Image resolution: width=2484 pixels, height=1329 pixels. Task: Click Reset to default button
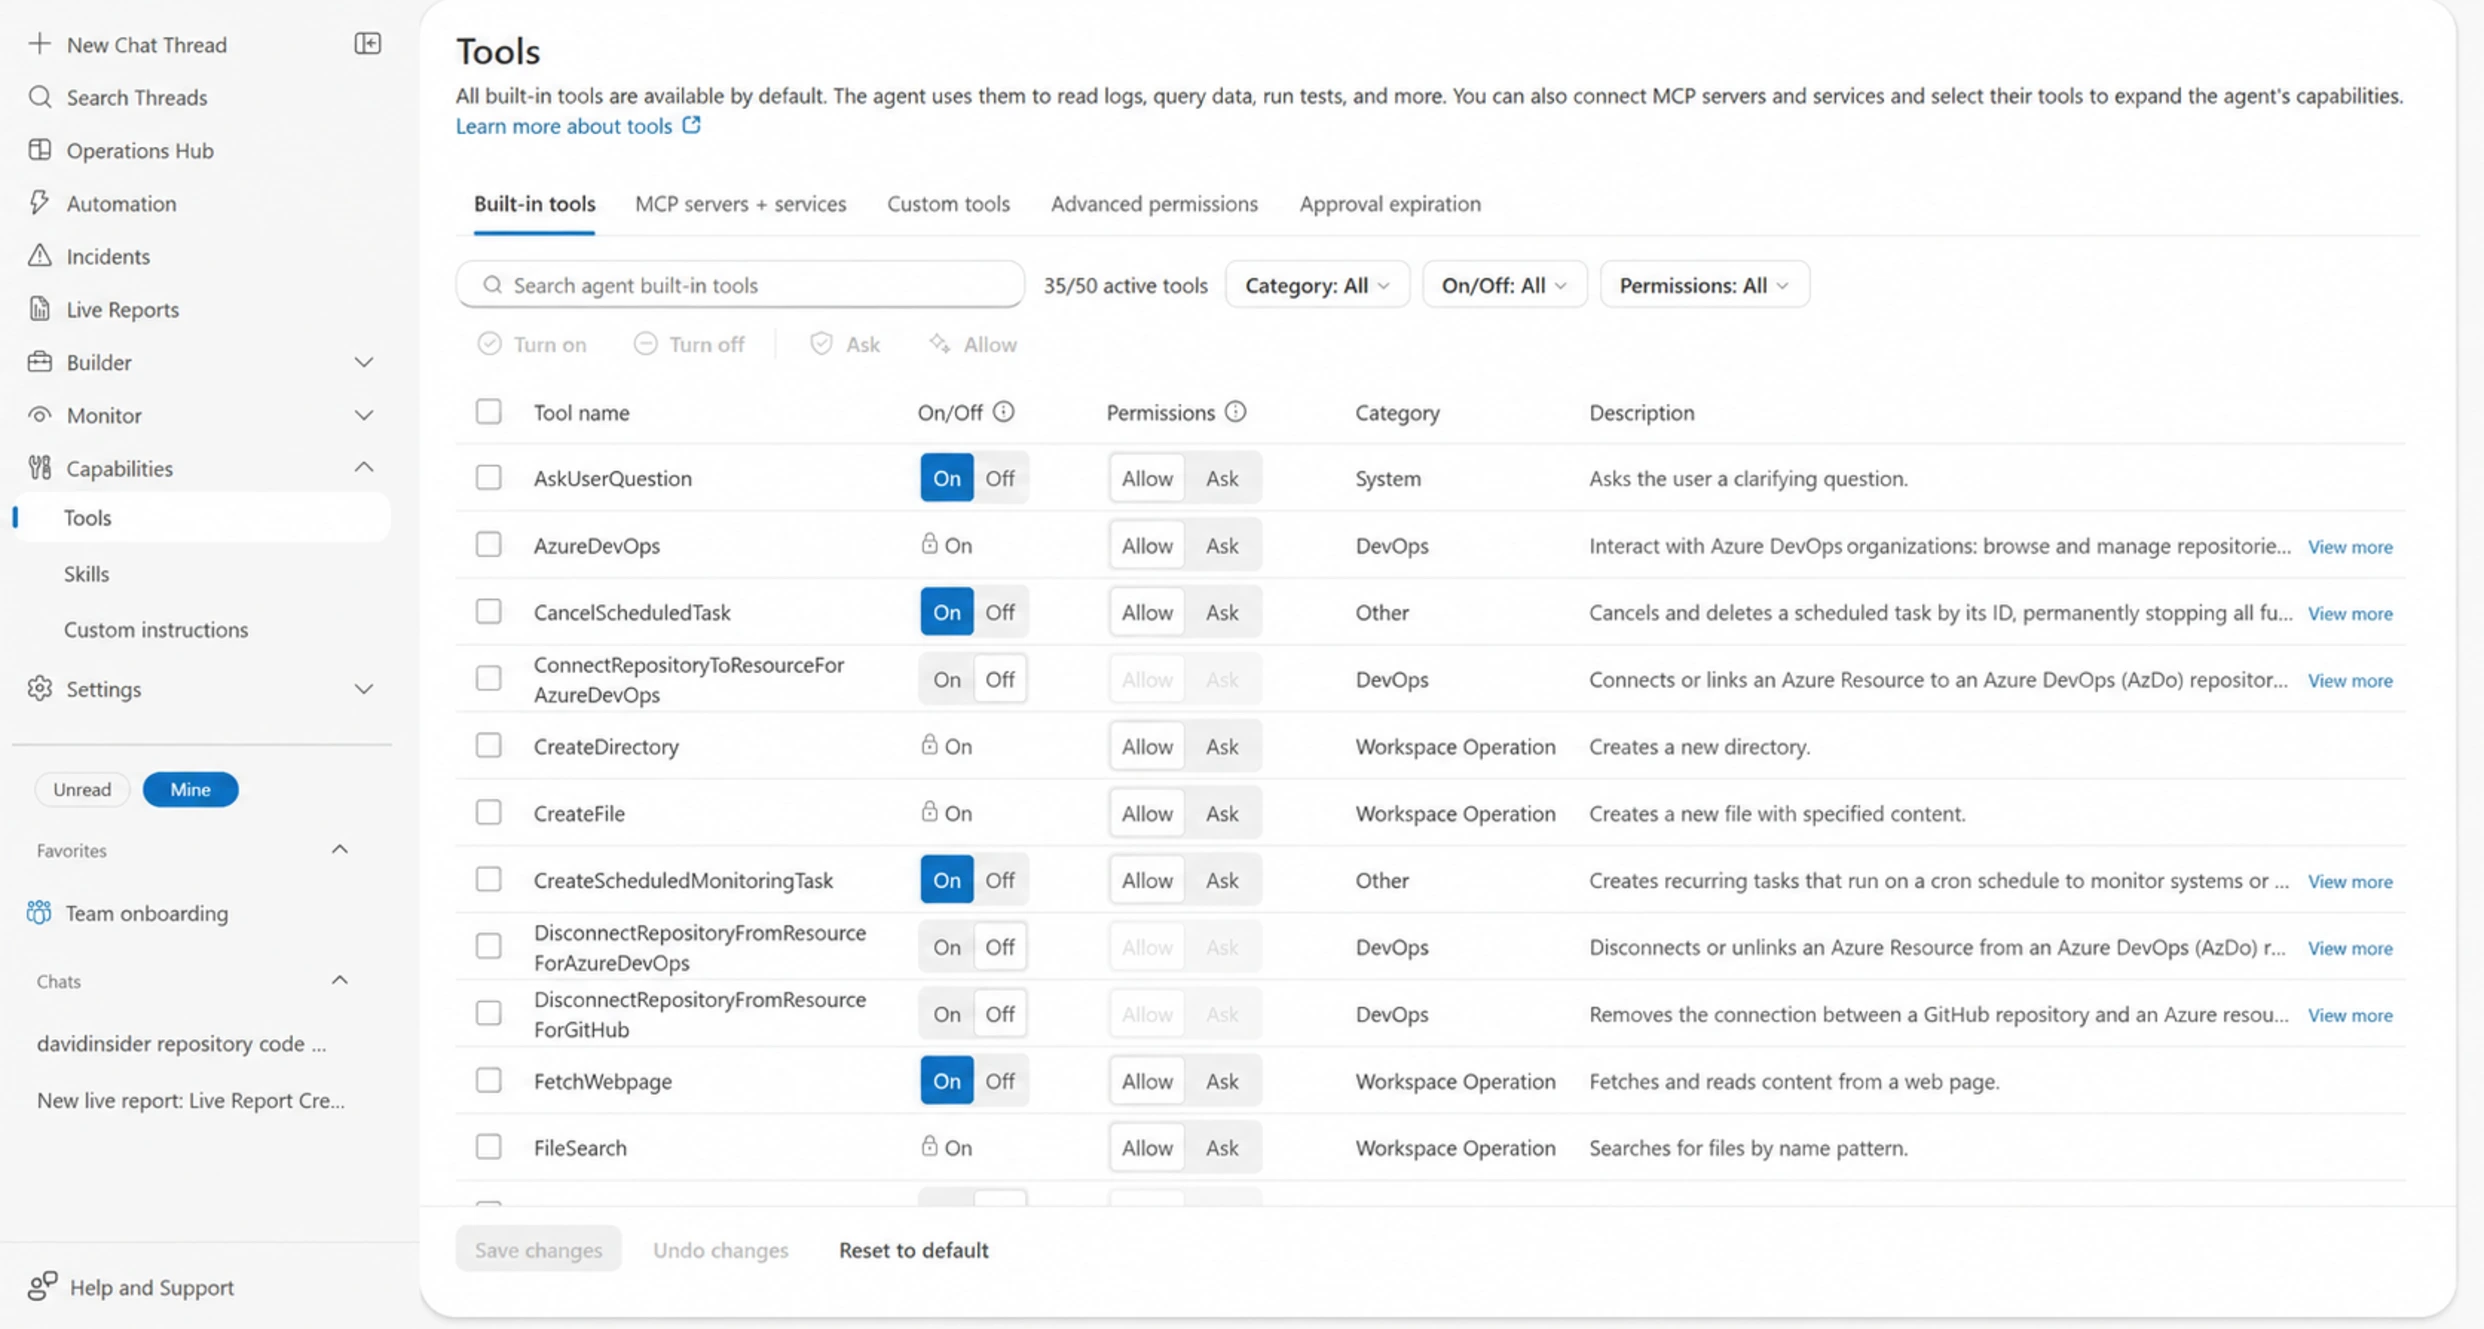tap(913, 1250)
